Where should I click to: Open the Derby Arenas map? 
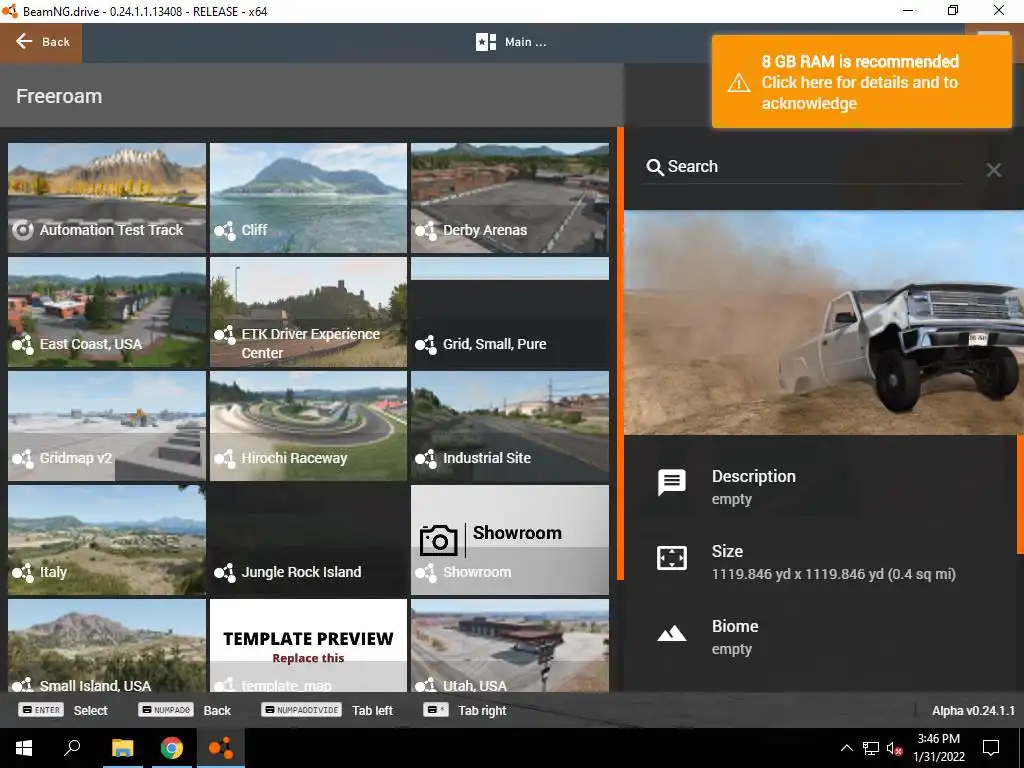coord(510,198)
